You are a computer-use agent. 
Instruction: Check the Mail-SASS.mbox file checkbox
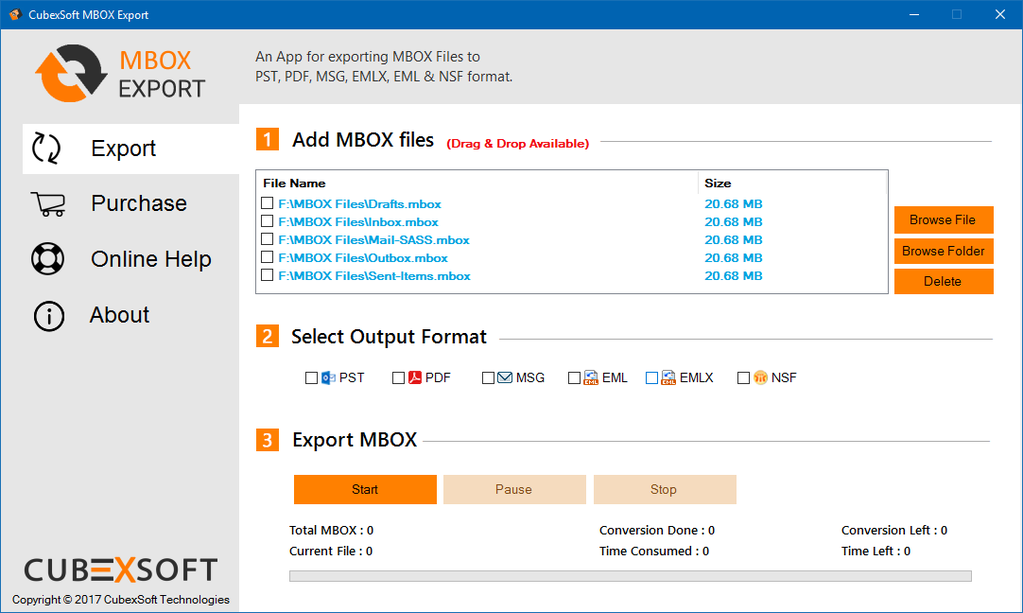click(x=267, y=239)
